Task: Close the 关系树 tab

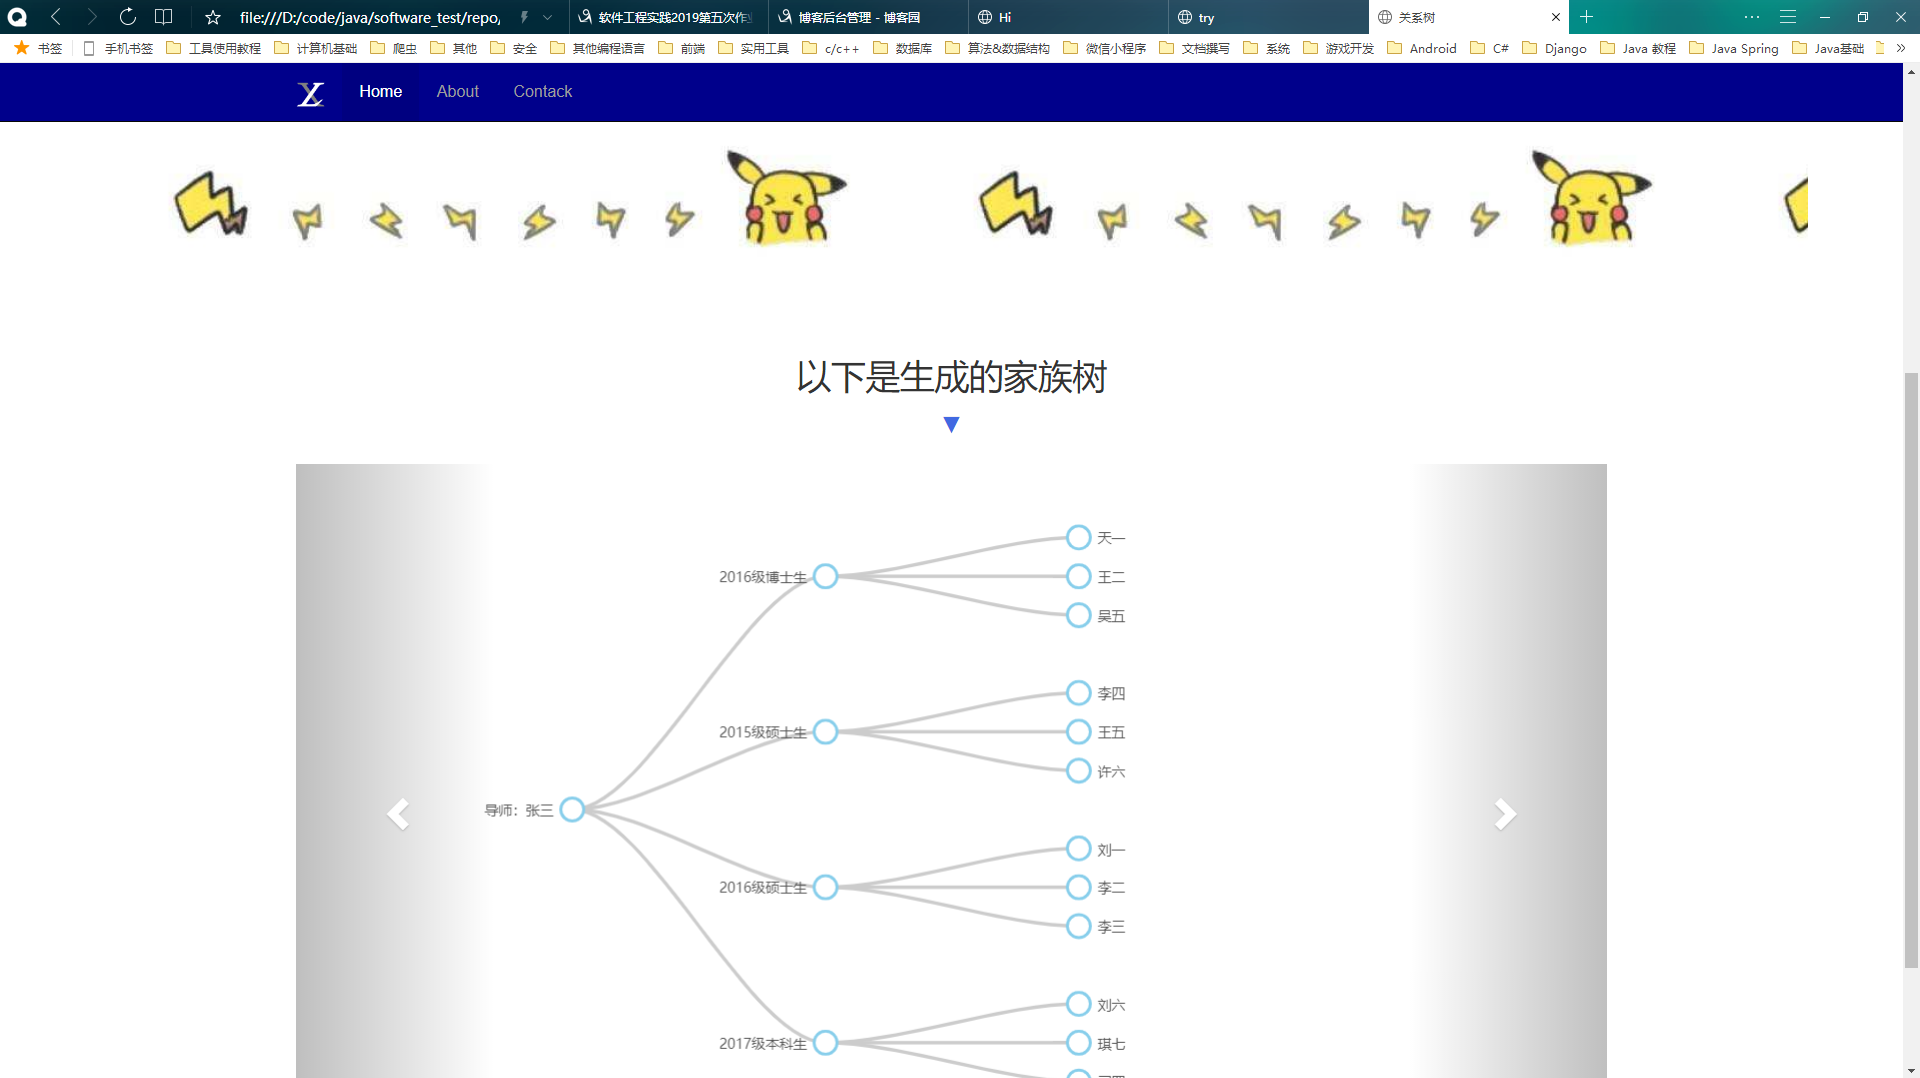Action: (1556, 17)
